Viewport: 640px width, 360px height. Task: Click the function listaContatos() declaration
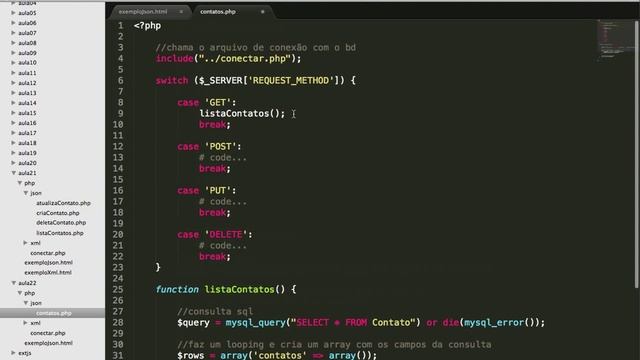pos(226,289)
